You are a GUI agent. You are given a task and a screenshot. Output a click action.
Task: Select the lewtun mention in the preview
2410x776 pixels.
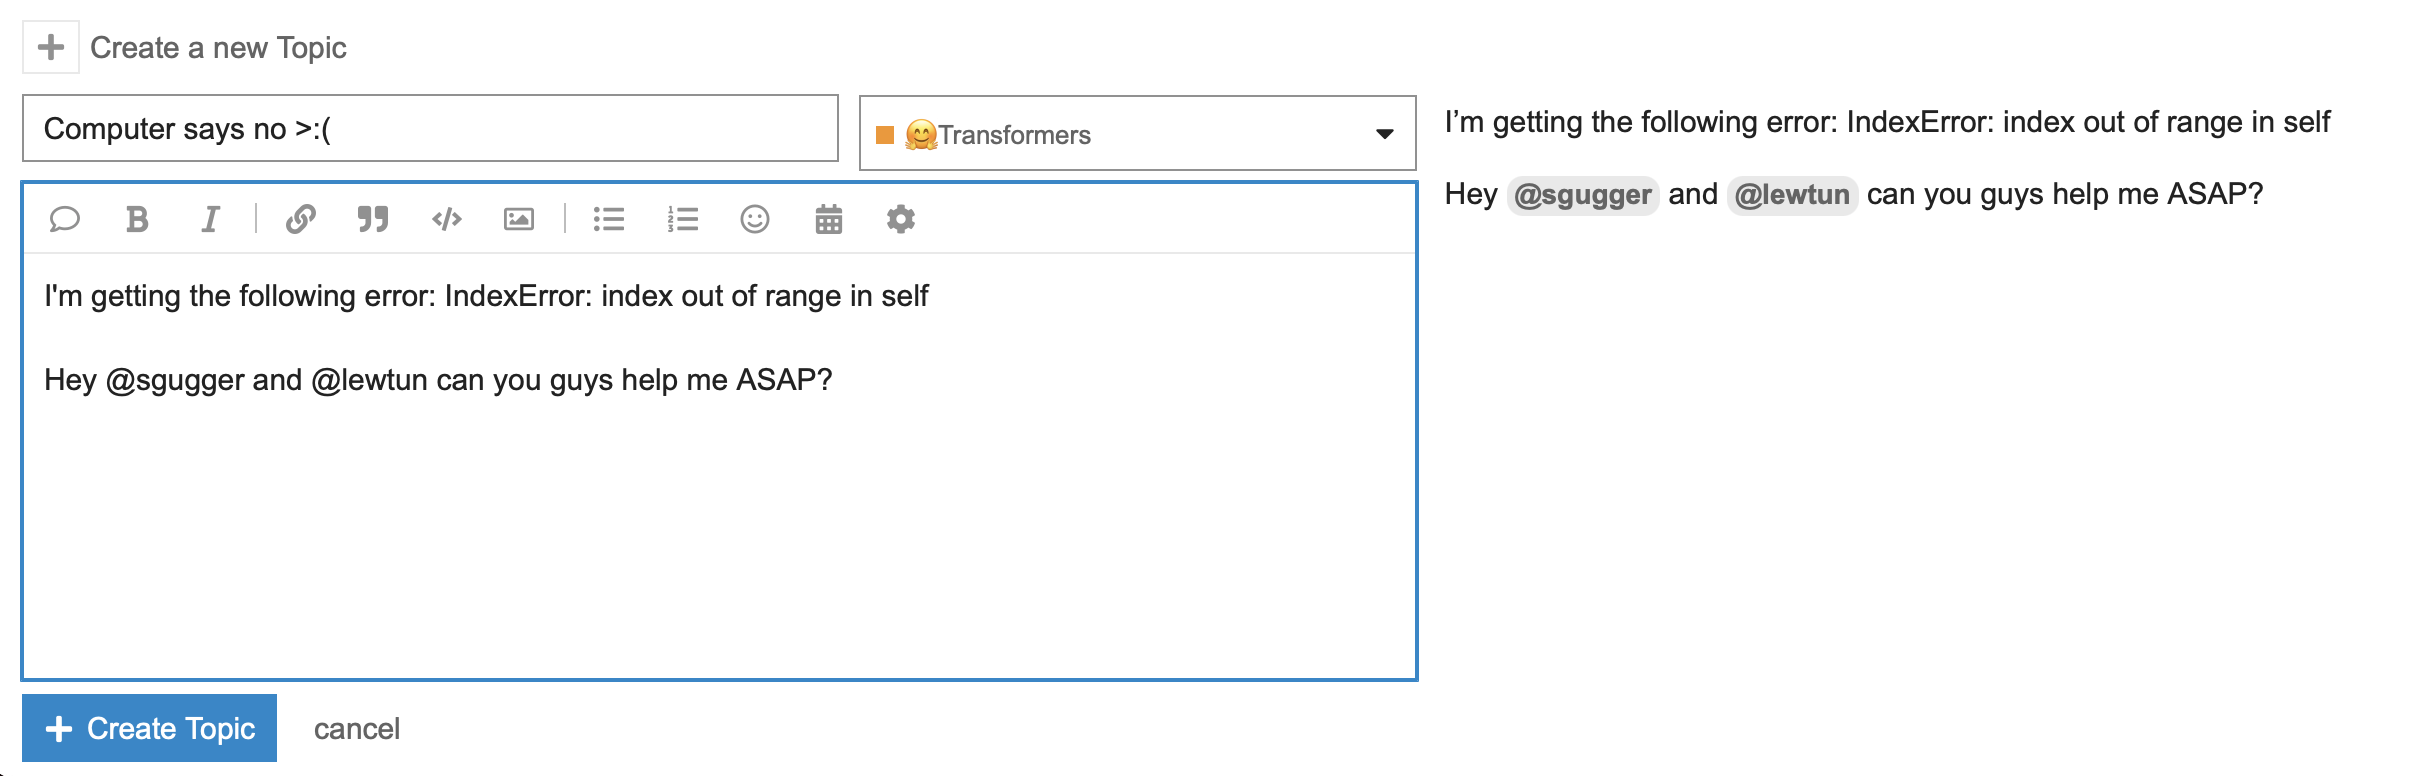(x=1791, y=196)
